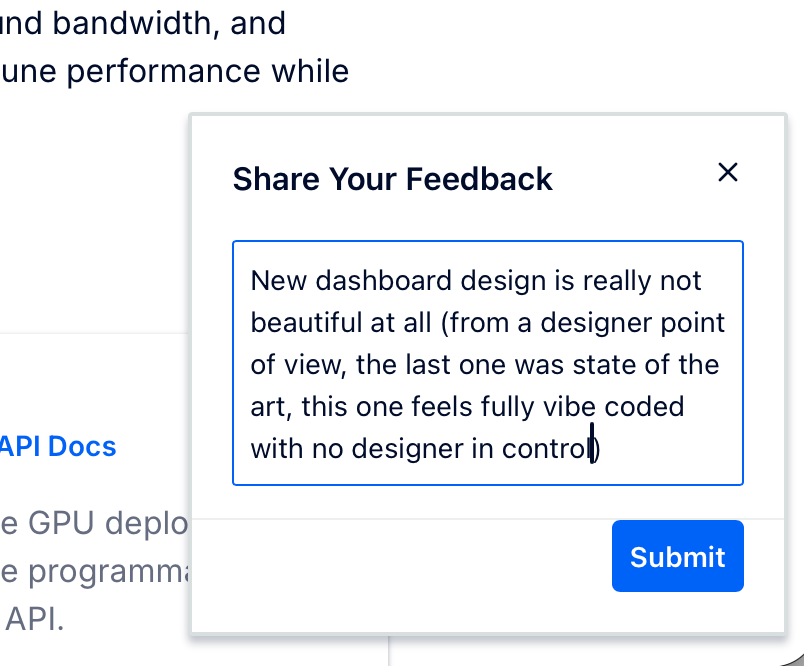Viewport: 804px width, 666px height.
Task: Focus the feedback message text area
Action: tap(488, 363)
